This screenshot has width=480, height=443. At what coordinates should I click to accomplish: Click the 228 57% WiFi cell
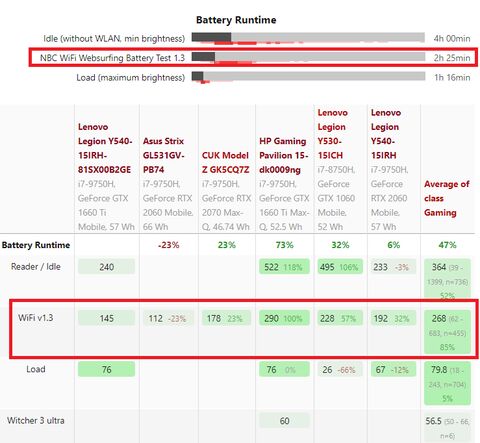click(340, 318)
